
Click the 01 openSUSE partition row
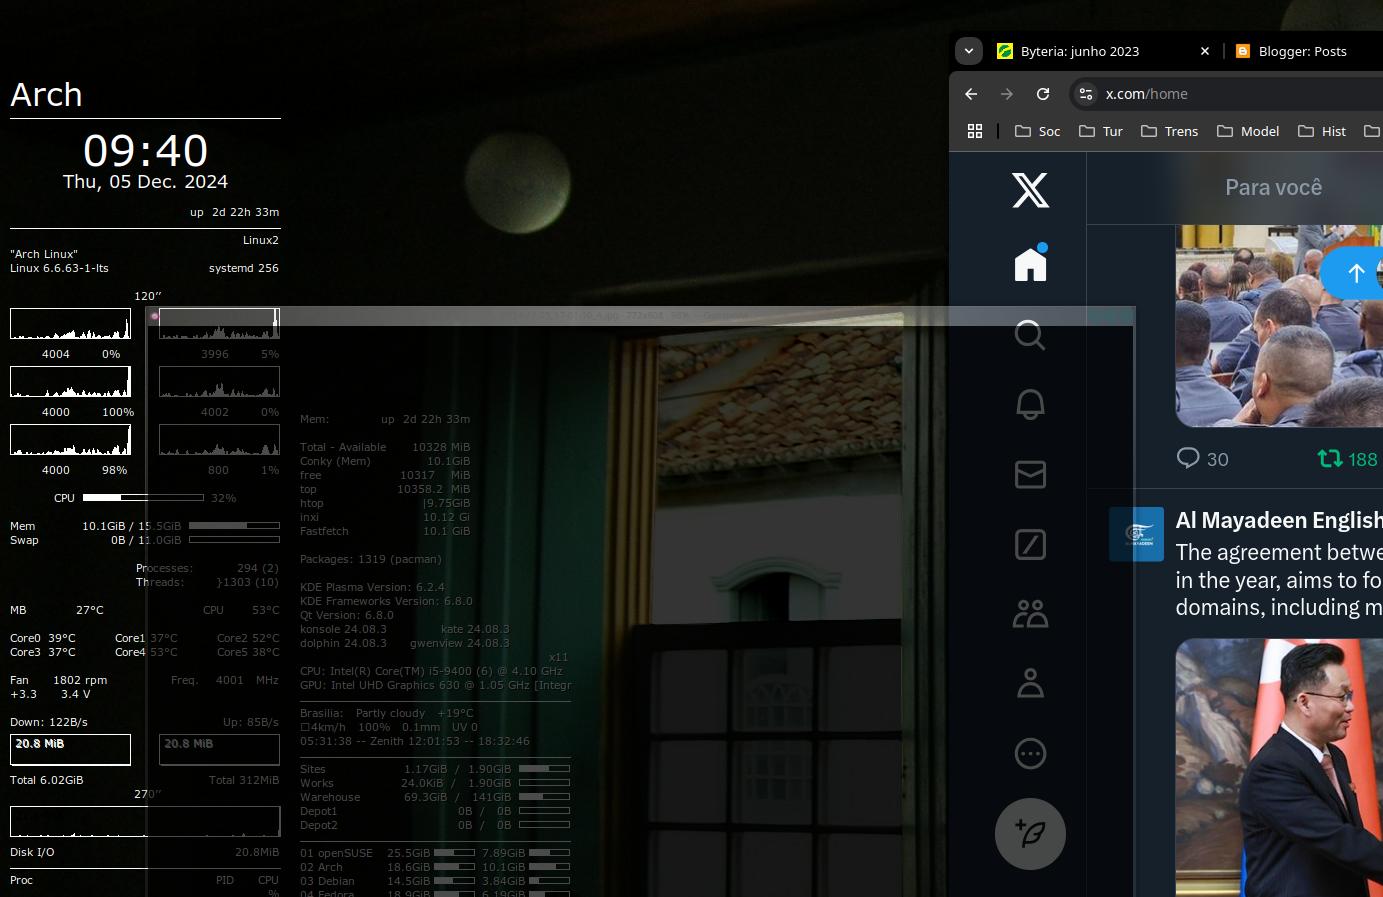[435, 853]
